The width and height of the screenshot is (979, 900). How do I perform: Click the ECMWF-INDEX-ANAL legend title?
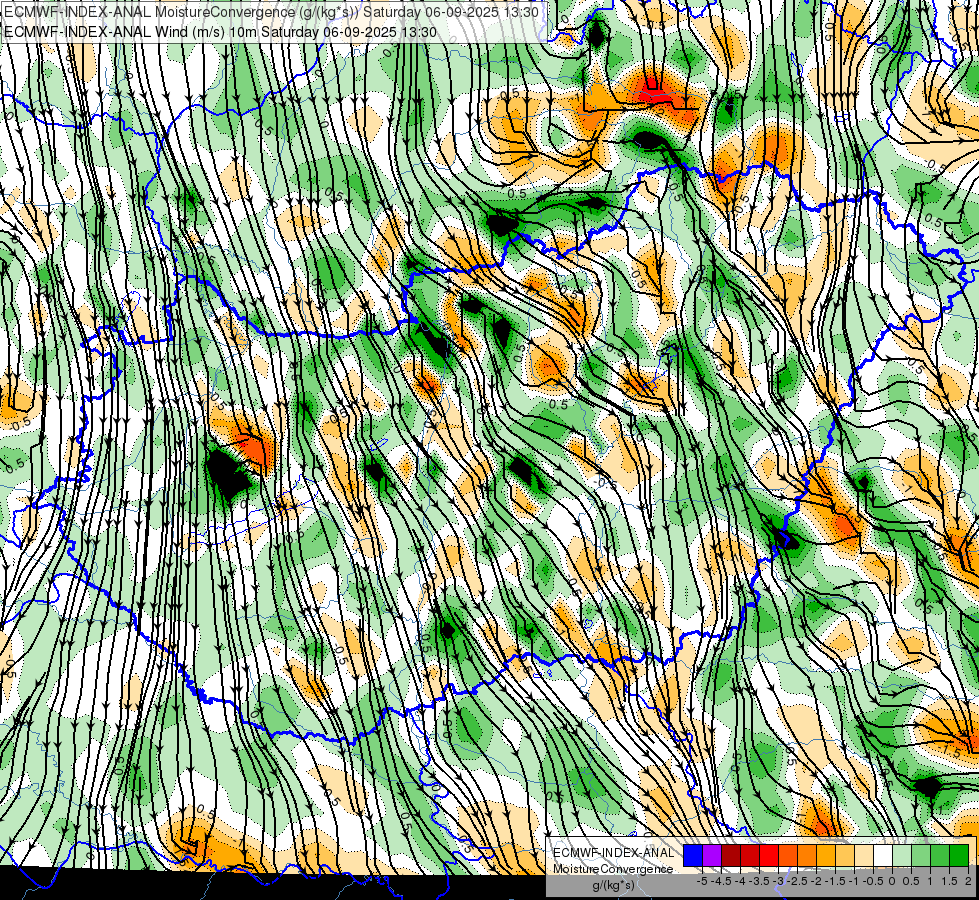click(x=613, y=853)
